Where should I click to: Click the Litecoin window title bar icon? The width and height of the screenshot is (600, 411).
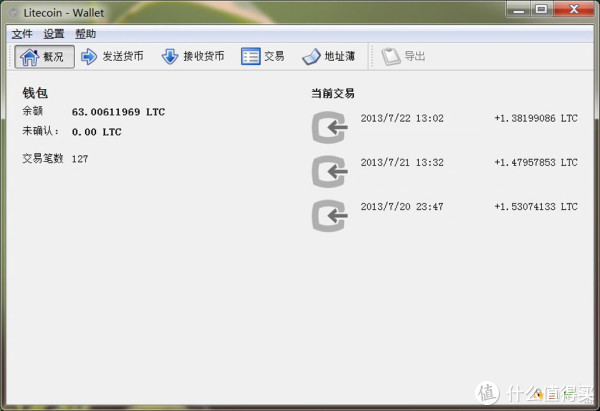coord(13,13)
